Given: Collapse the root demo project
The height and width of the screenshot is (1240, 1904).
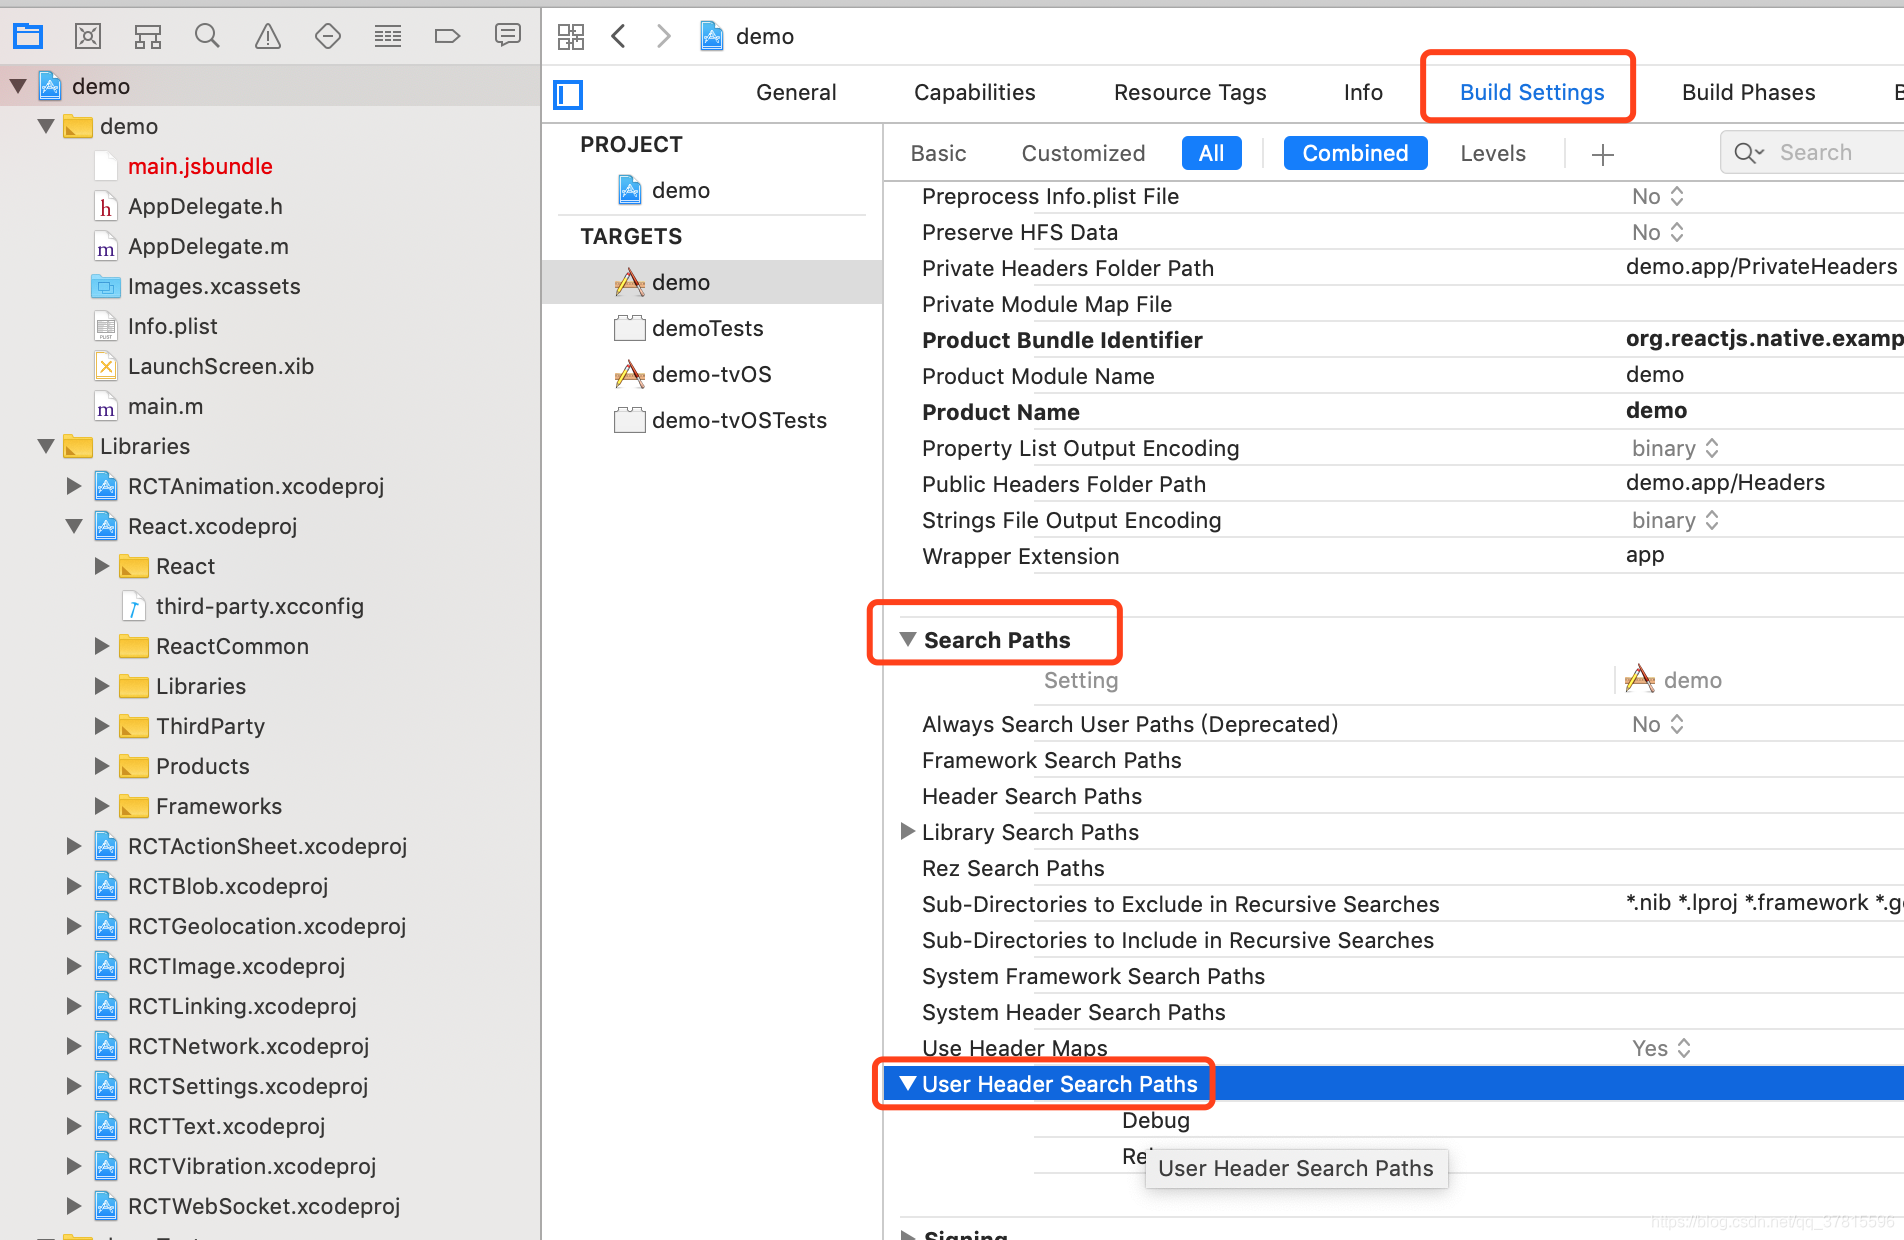Looking at the screenshot, I should (18, 86).
